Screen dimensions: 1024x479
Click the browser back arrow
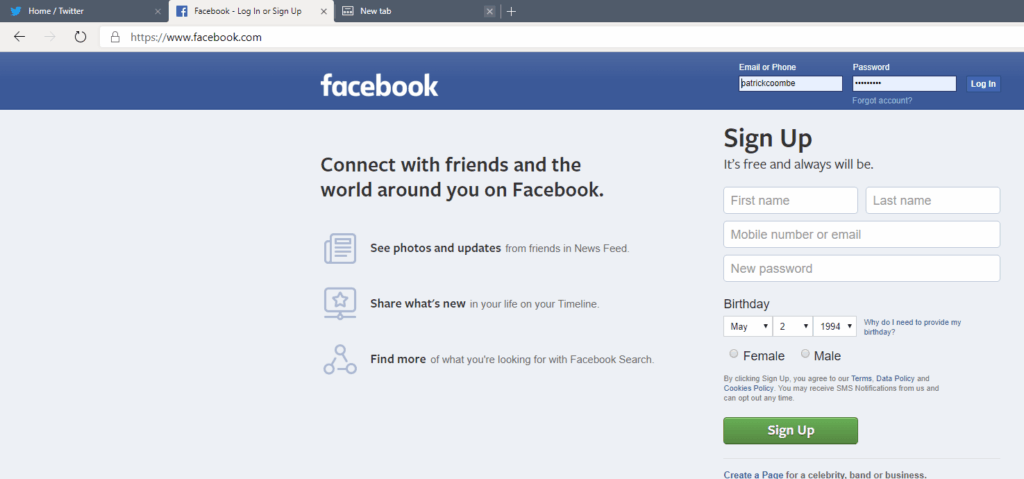pyautogui.click(x=19, y=37)
